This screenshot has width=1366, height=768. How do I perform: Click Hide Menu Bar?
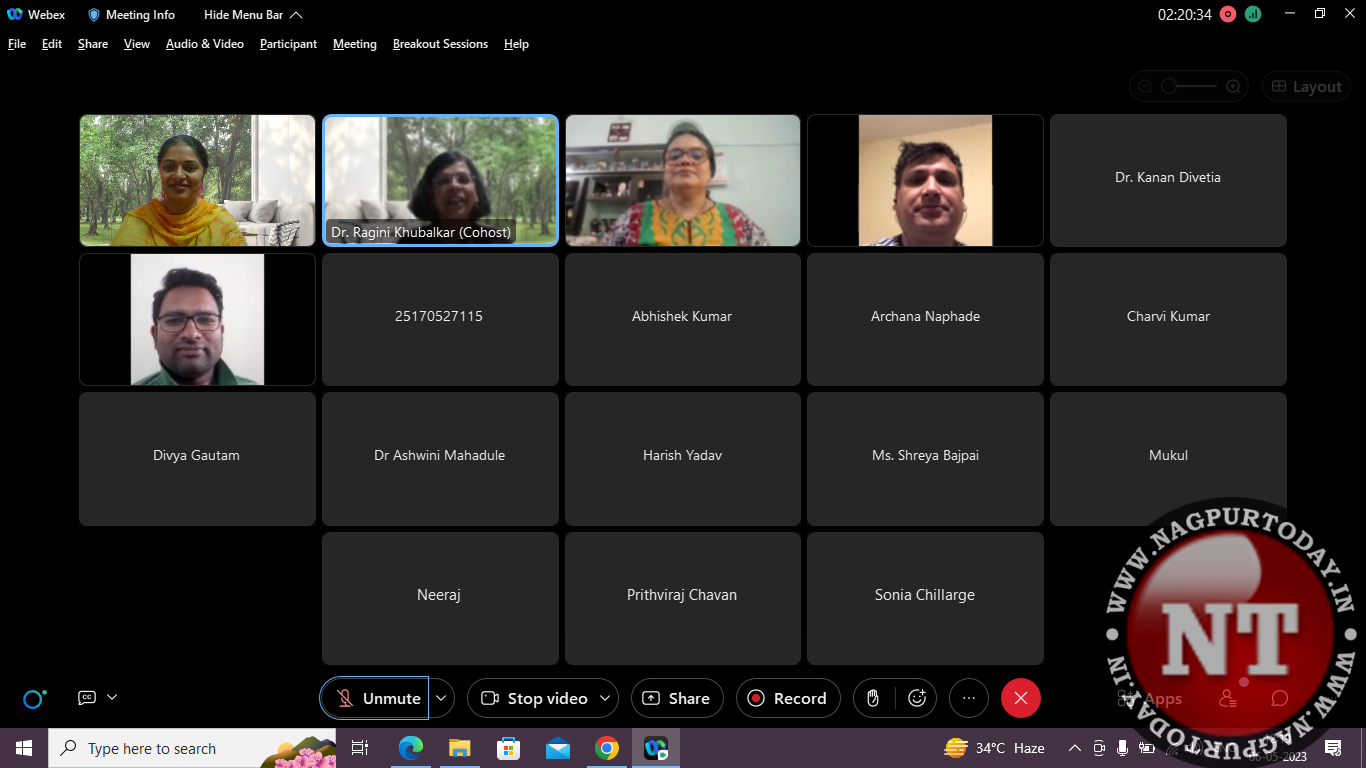click(253, 15)
